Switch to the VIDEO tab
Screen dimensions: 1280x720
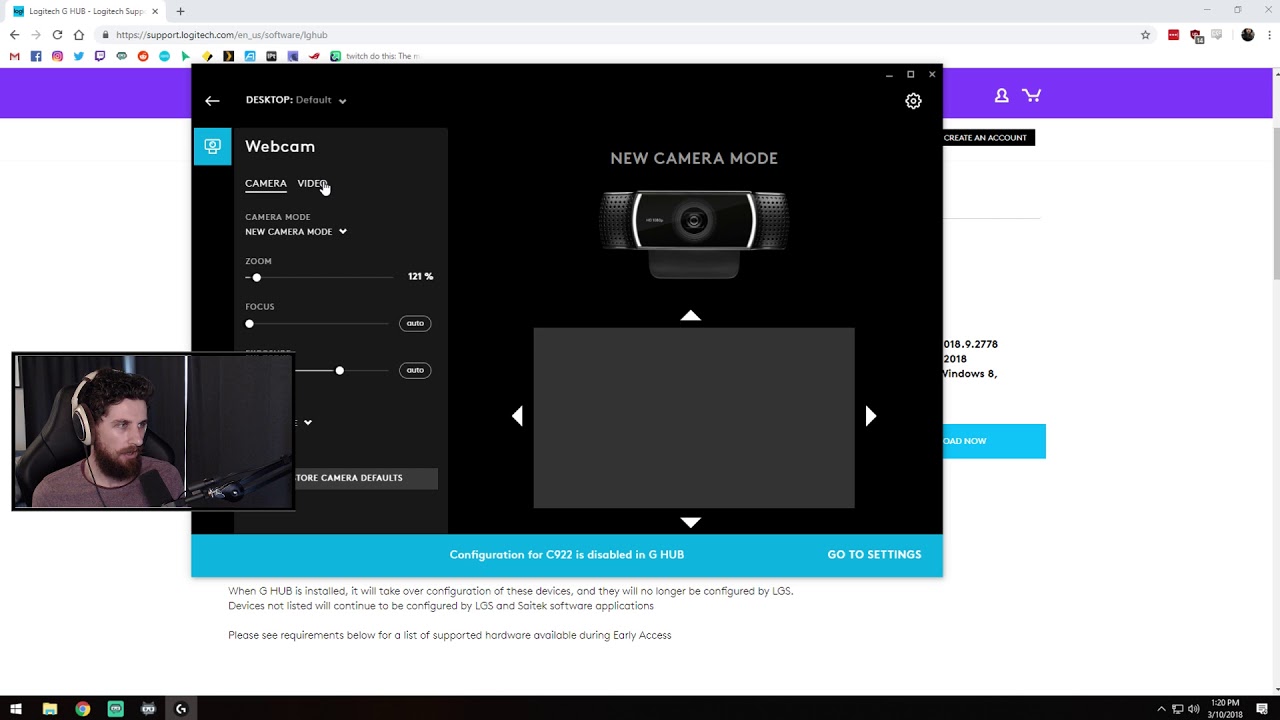[x=311, y=184]
